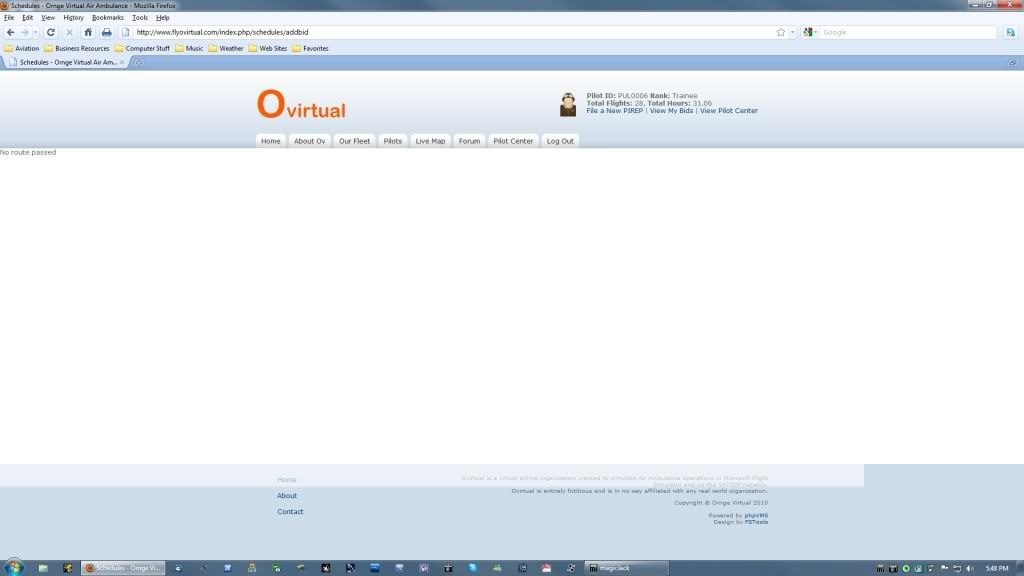Open the Tools menu
1024x576 pixels.
tap(139, 17)
